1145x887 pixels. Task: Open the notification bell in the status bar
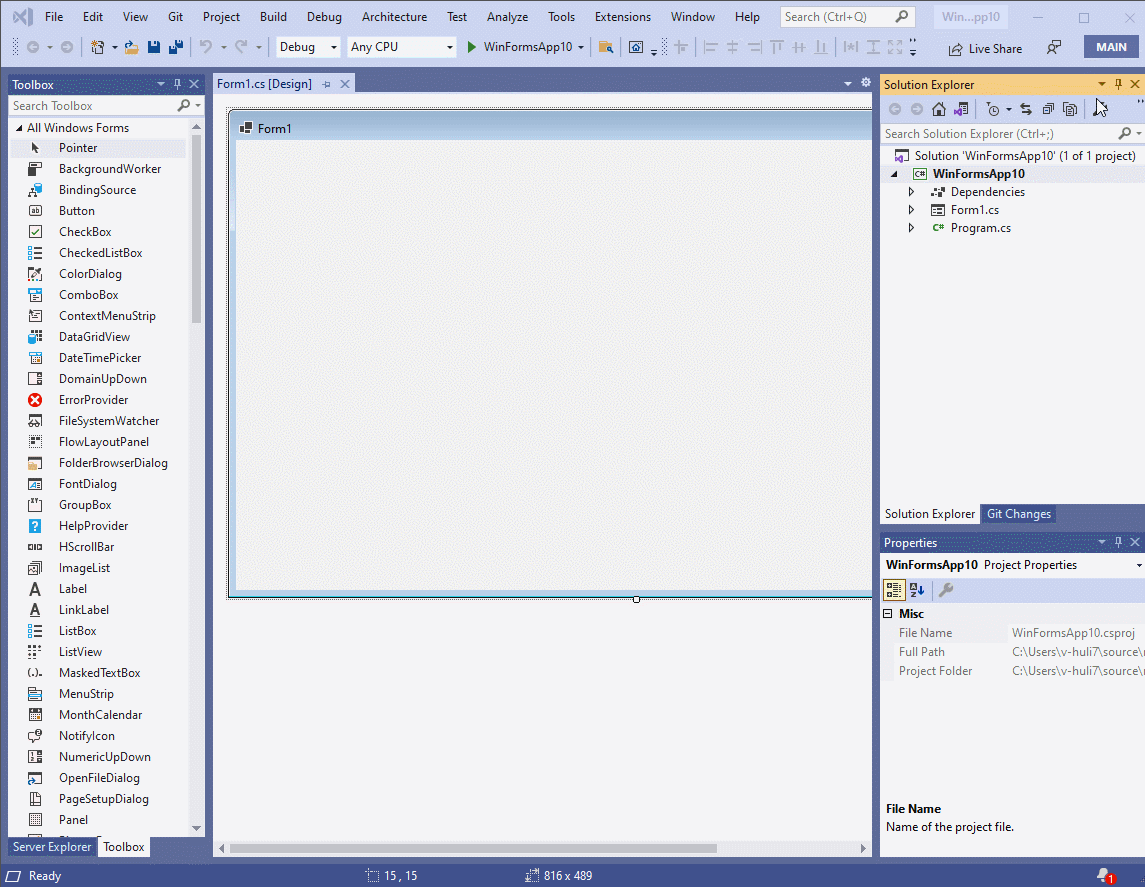coord(1101,875)
